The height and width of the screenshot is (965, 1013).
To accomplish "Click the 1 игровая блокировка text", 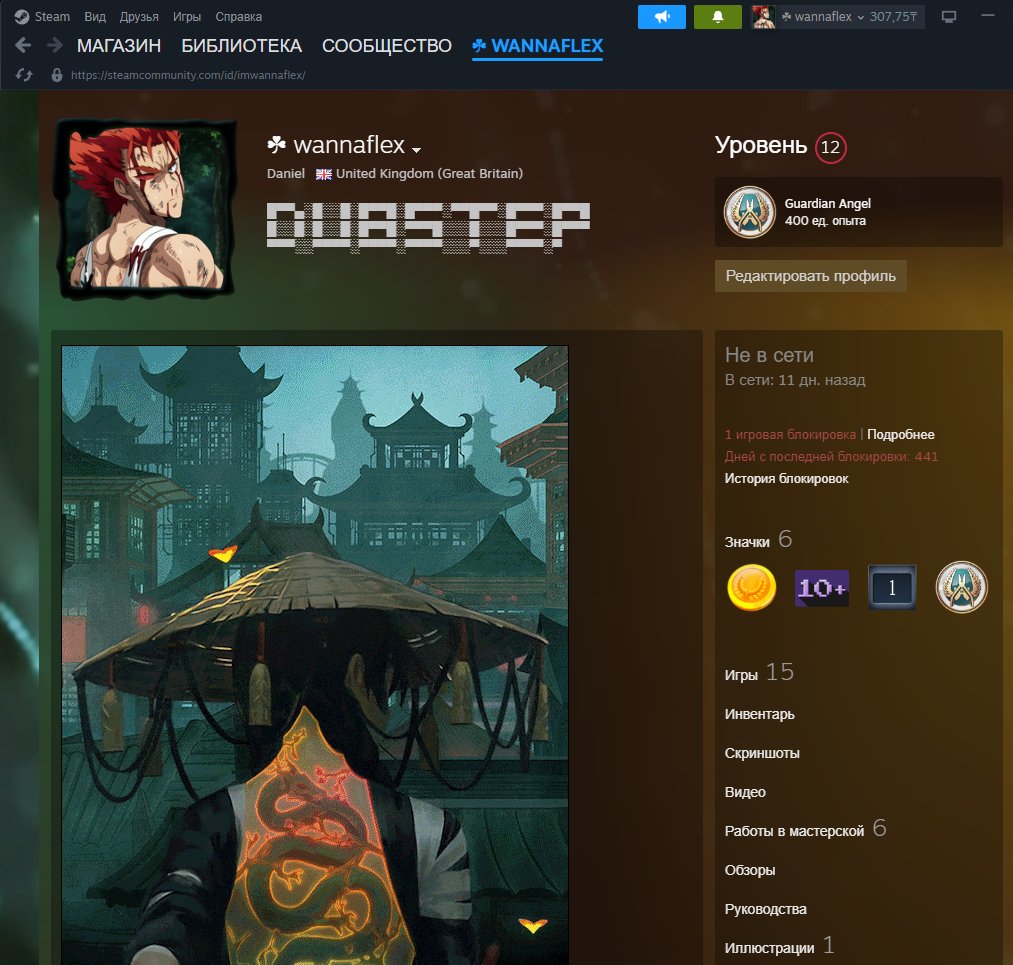I will (x=790, y=434).
